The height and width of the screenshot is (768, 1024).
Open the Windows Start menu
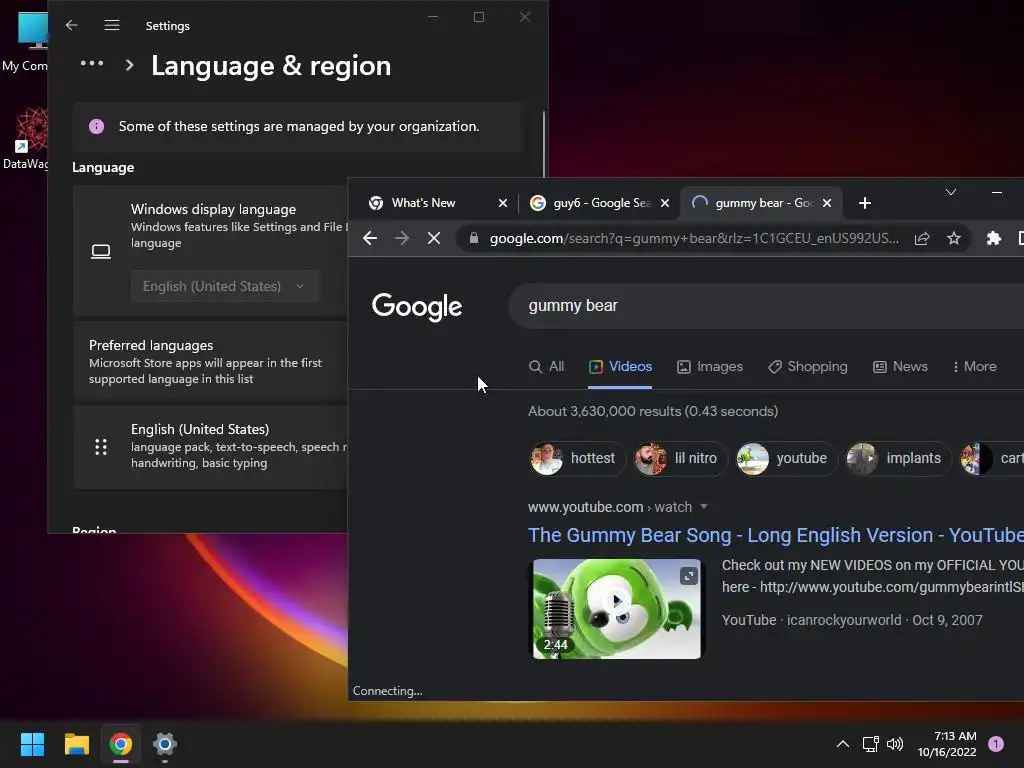(32, 744)
